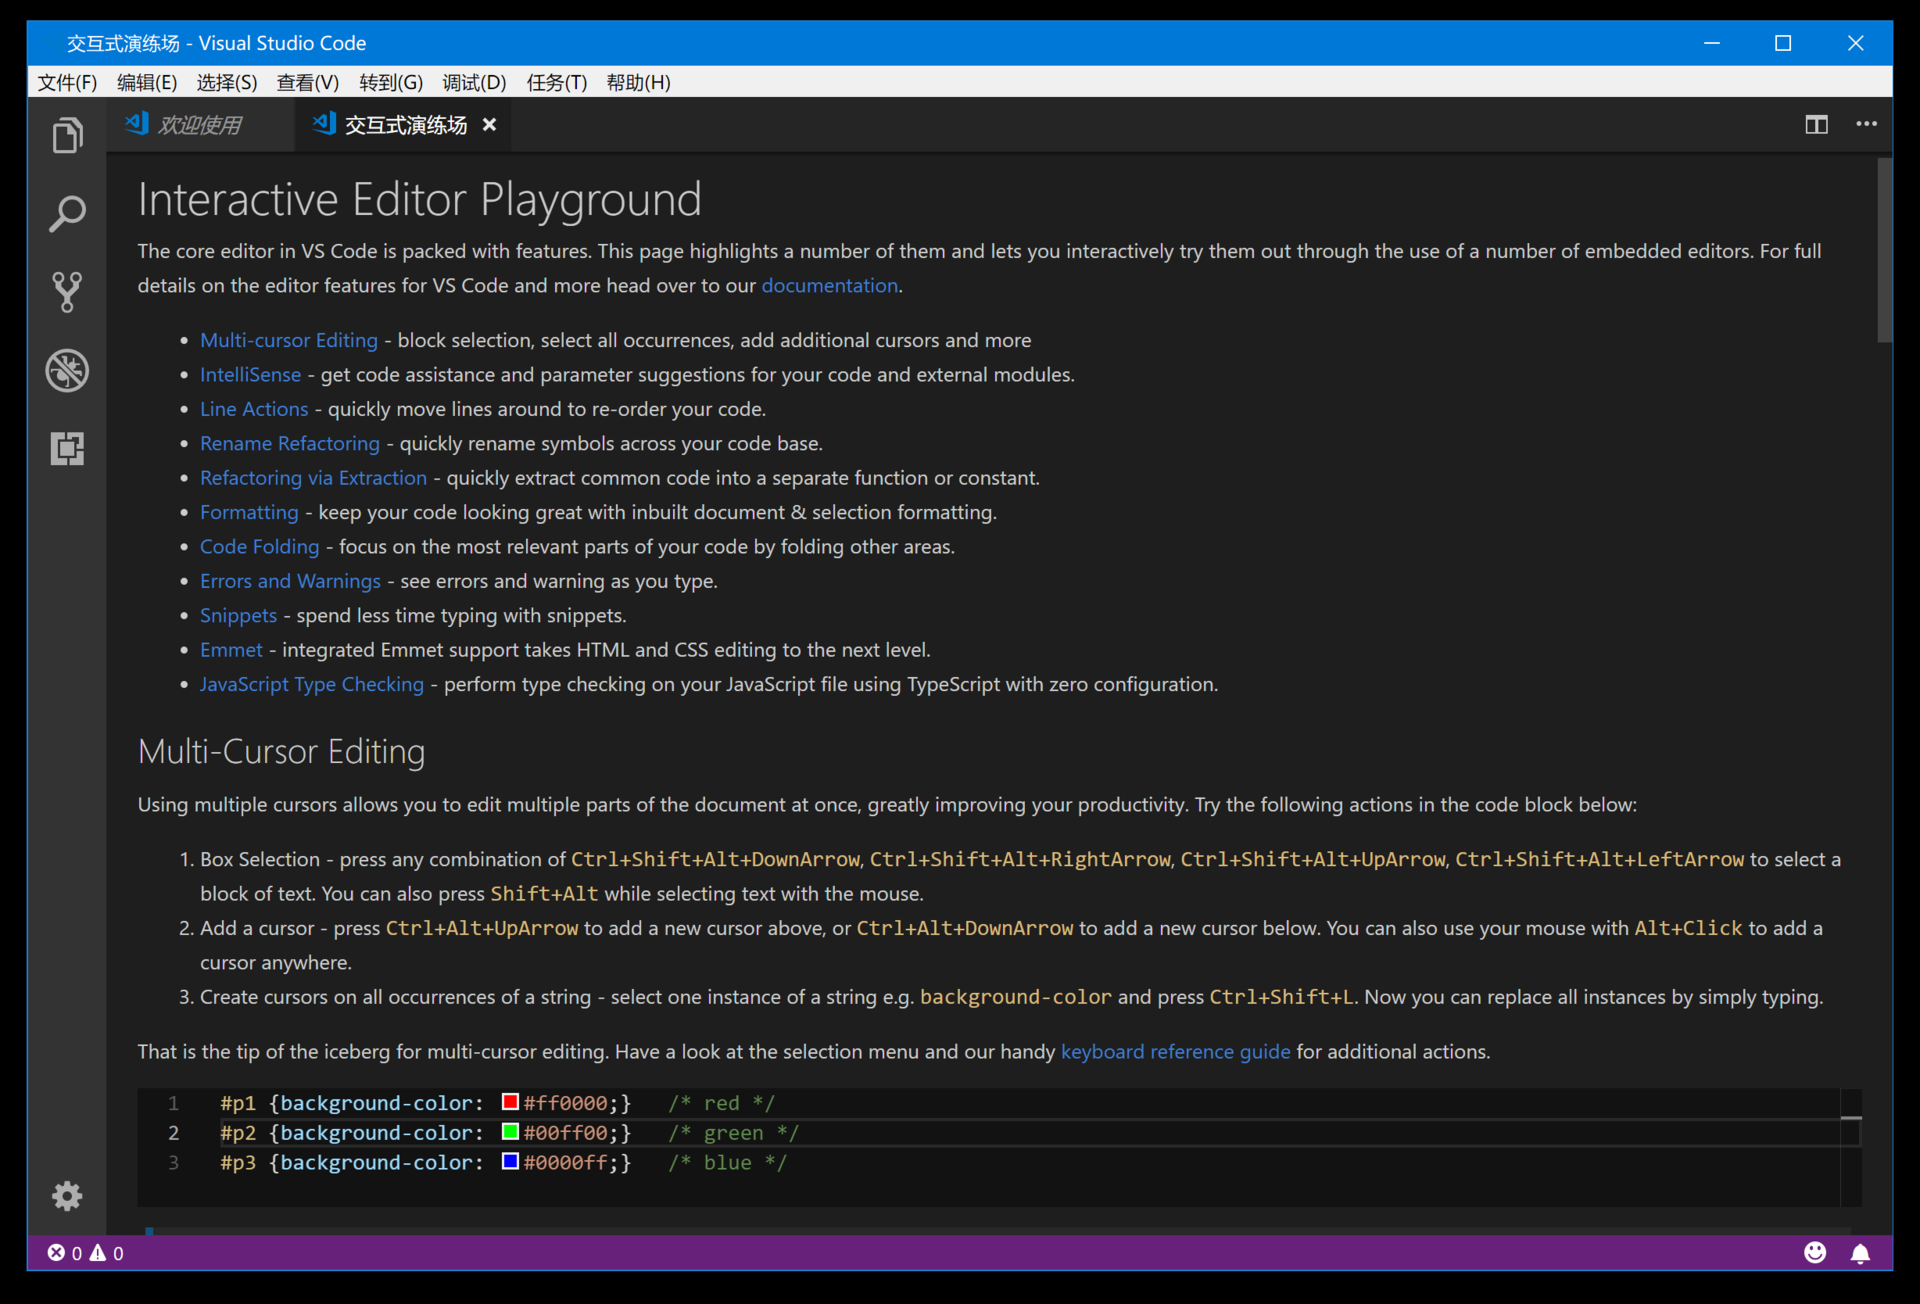1920x1304 pixels.
Task: Open the 调试(D) menu
Action: [474, 82]
